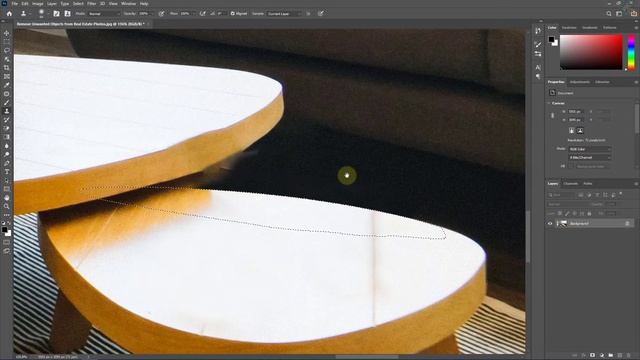Image resolution: width=640 pixels, height=360 pixels.
Task: Toggle airbrush build-up effects button
Action: 202,13
